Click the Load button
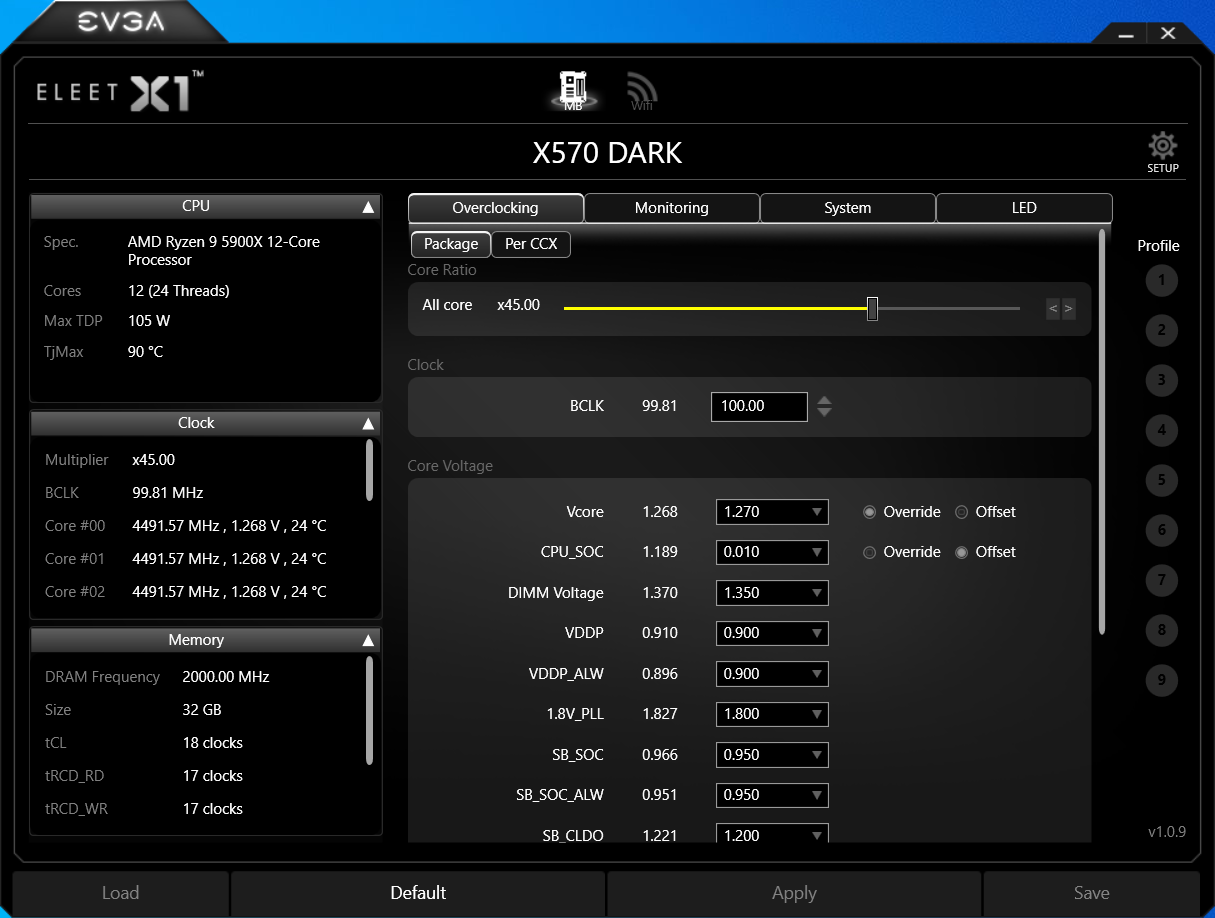1215x918 pixels. tap(121, 893)
